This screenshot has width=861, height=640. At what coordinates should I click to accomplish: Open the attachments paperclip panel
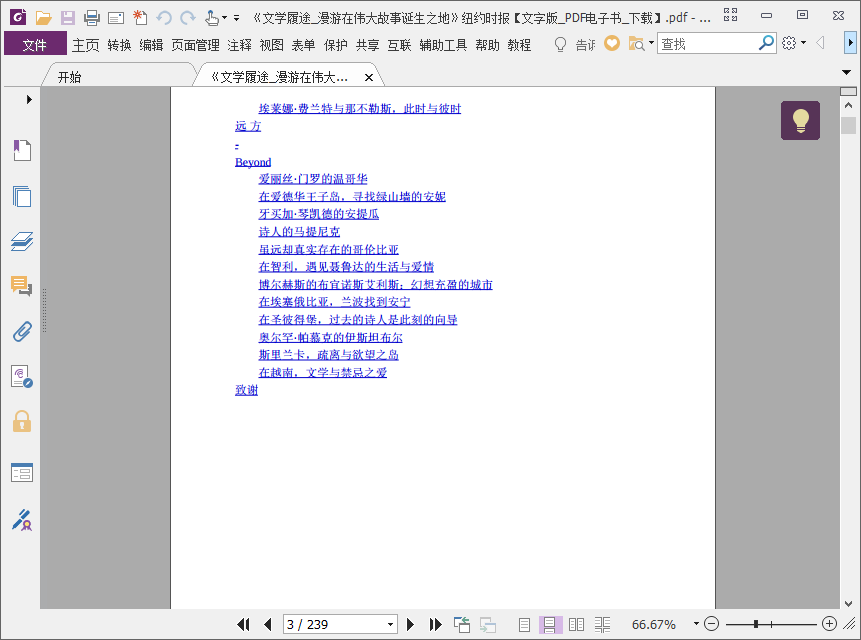coord(22,332)
